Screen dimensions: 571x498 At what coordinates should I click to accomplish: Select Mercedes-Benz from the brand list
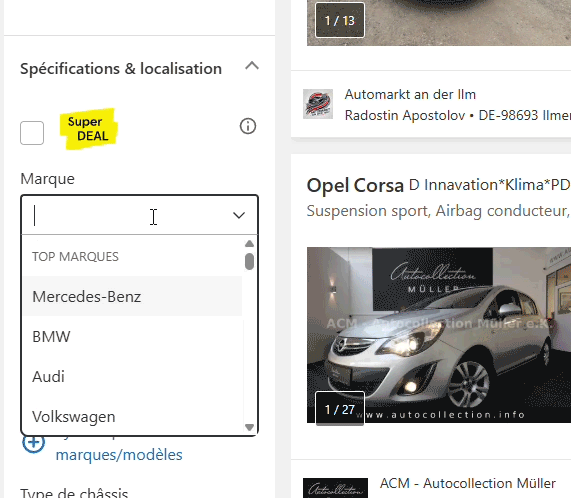[133, 296]
